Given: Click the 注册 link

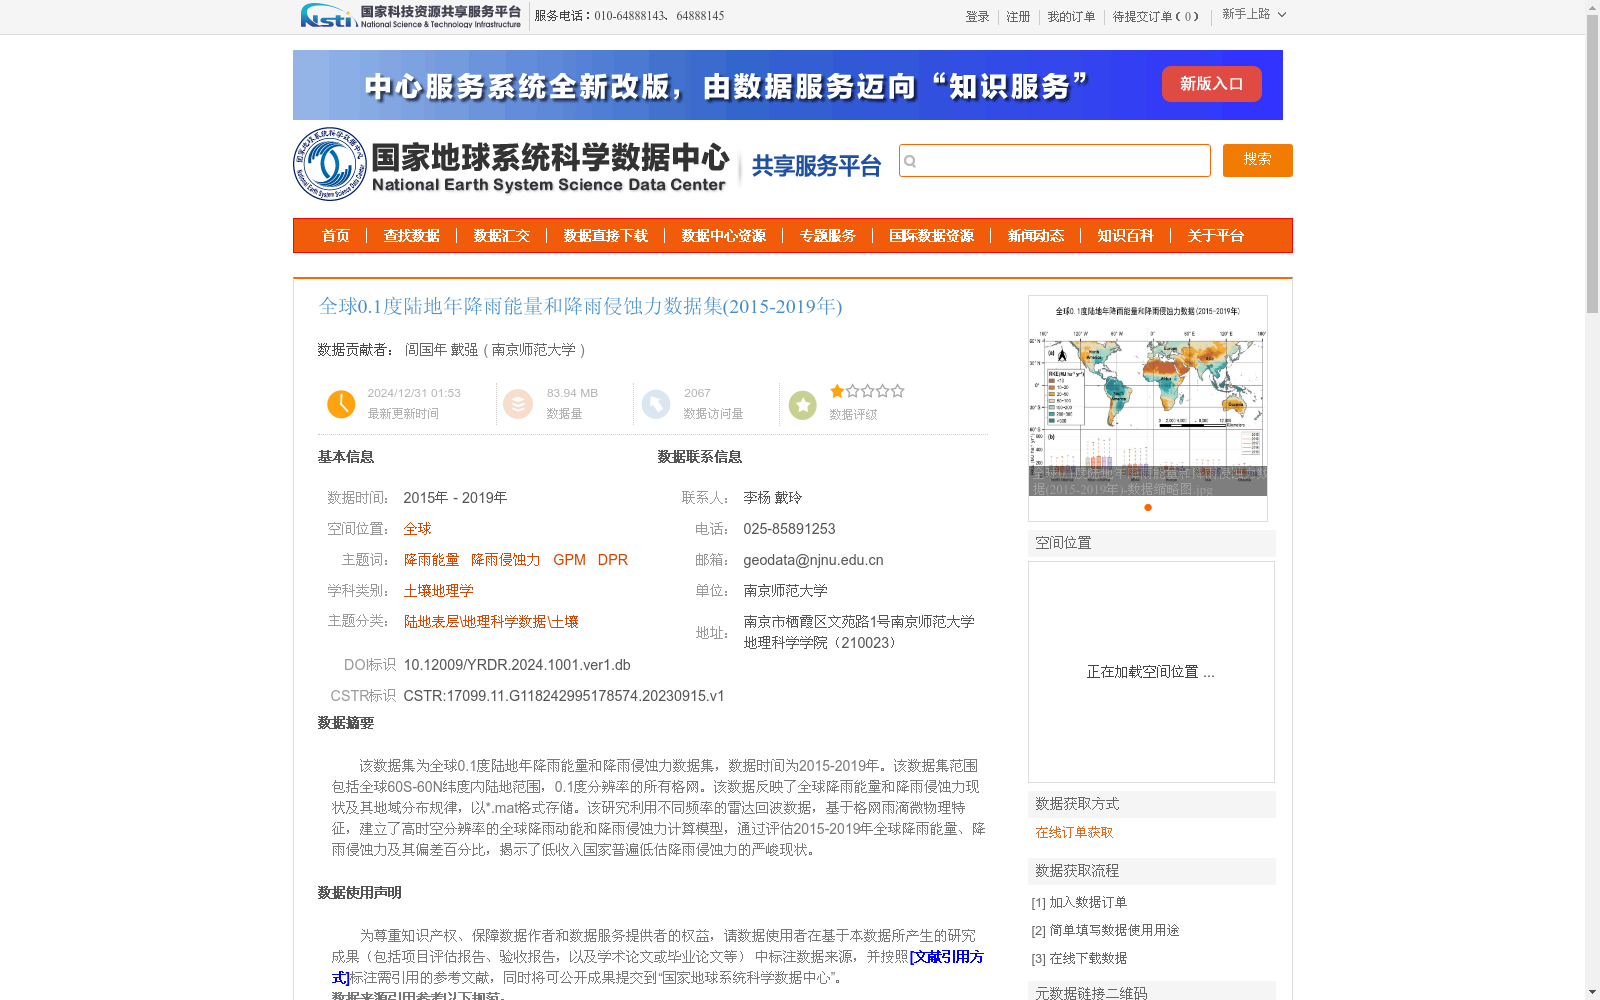Looking at the screenshot, I should coord(1018,17).
